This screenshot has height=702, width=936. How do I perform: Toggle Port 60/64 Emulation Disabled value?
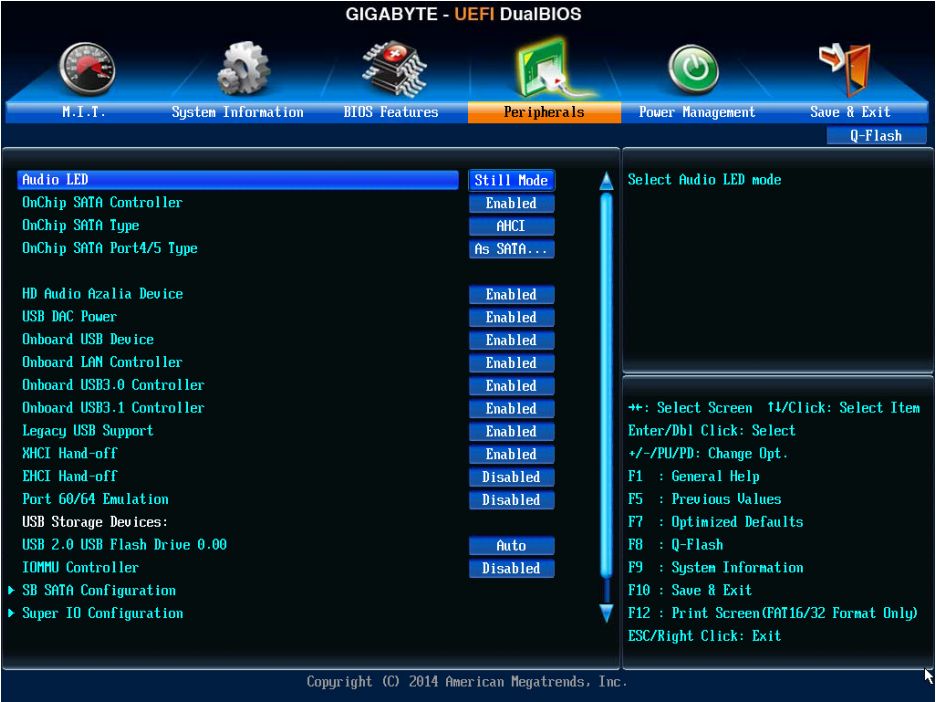point(512,500)
